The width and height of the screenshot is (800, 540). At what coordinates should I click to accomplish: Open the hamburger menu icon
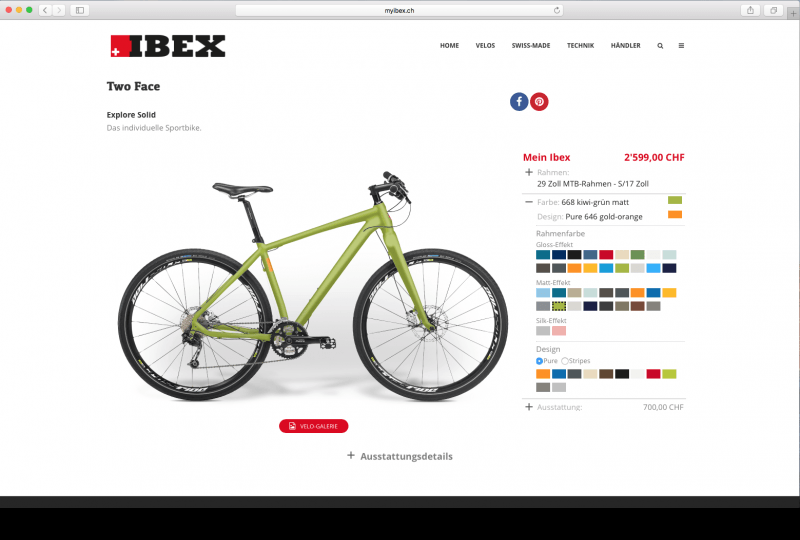681,45
